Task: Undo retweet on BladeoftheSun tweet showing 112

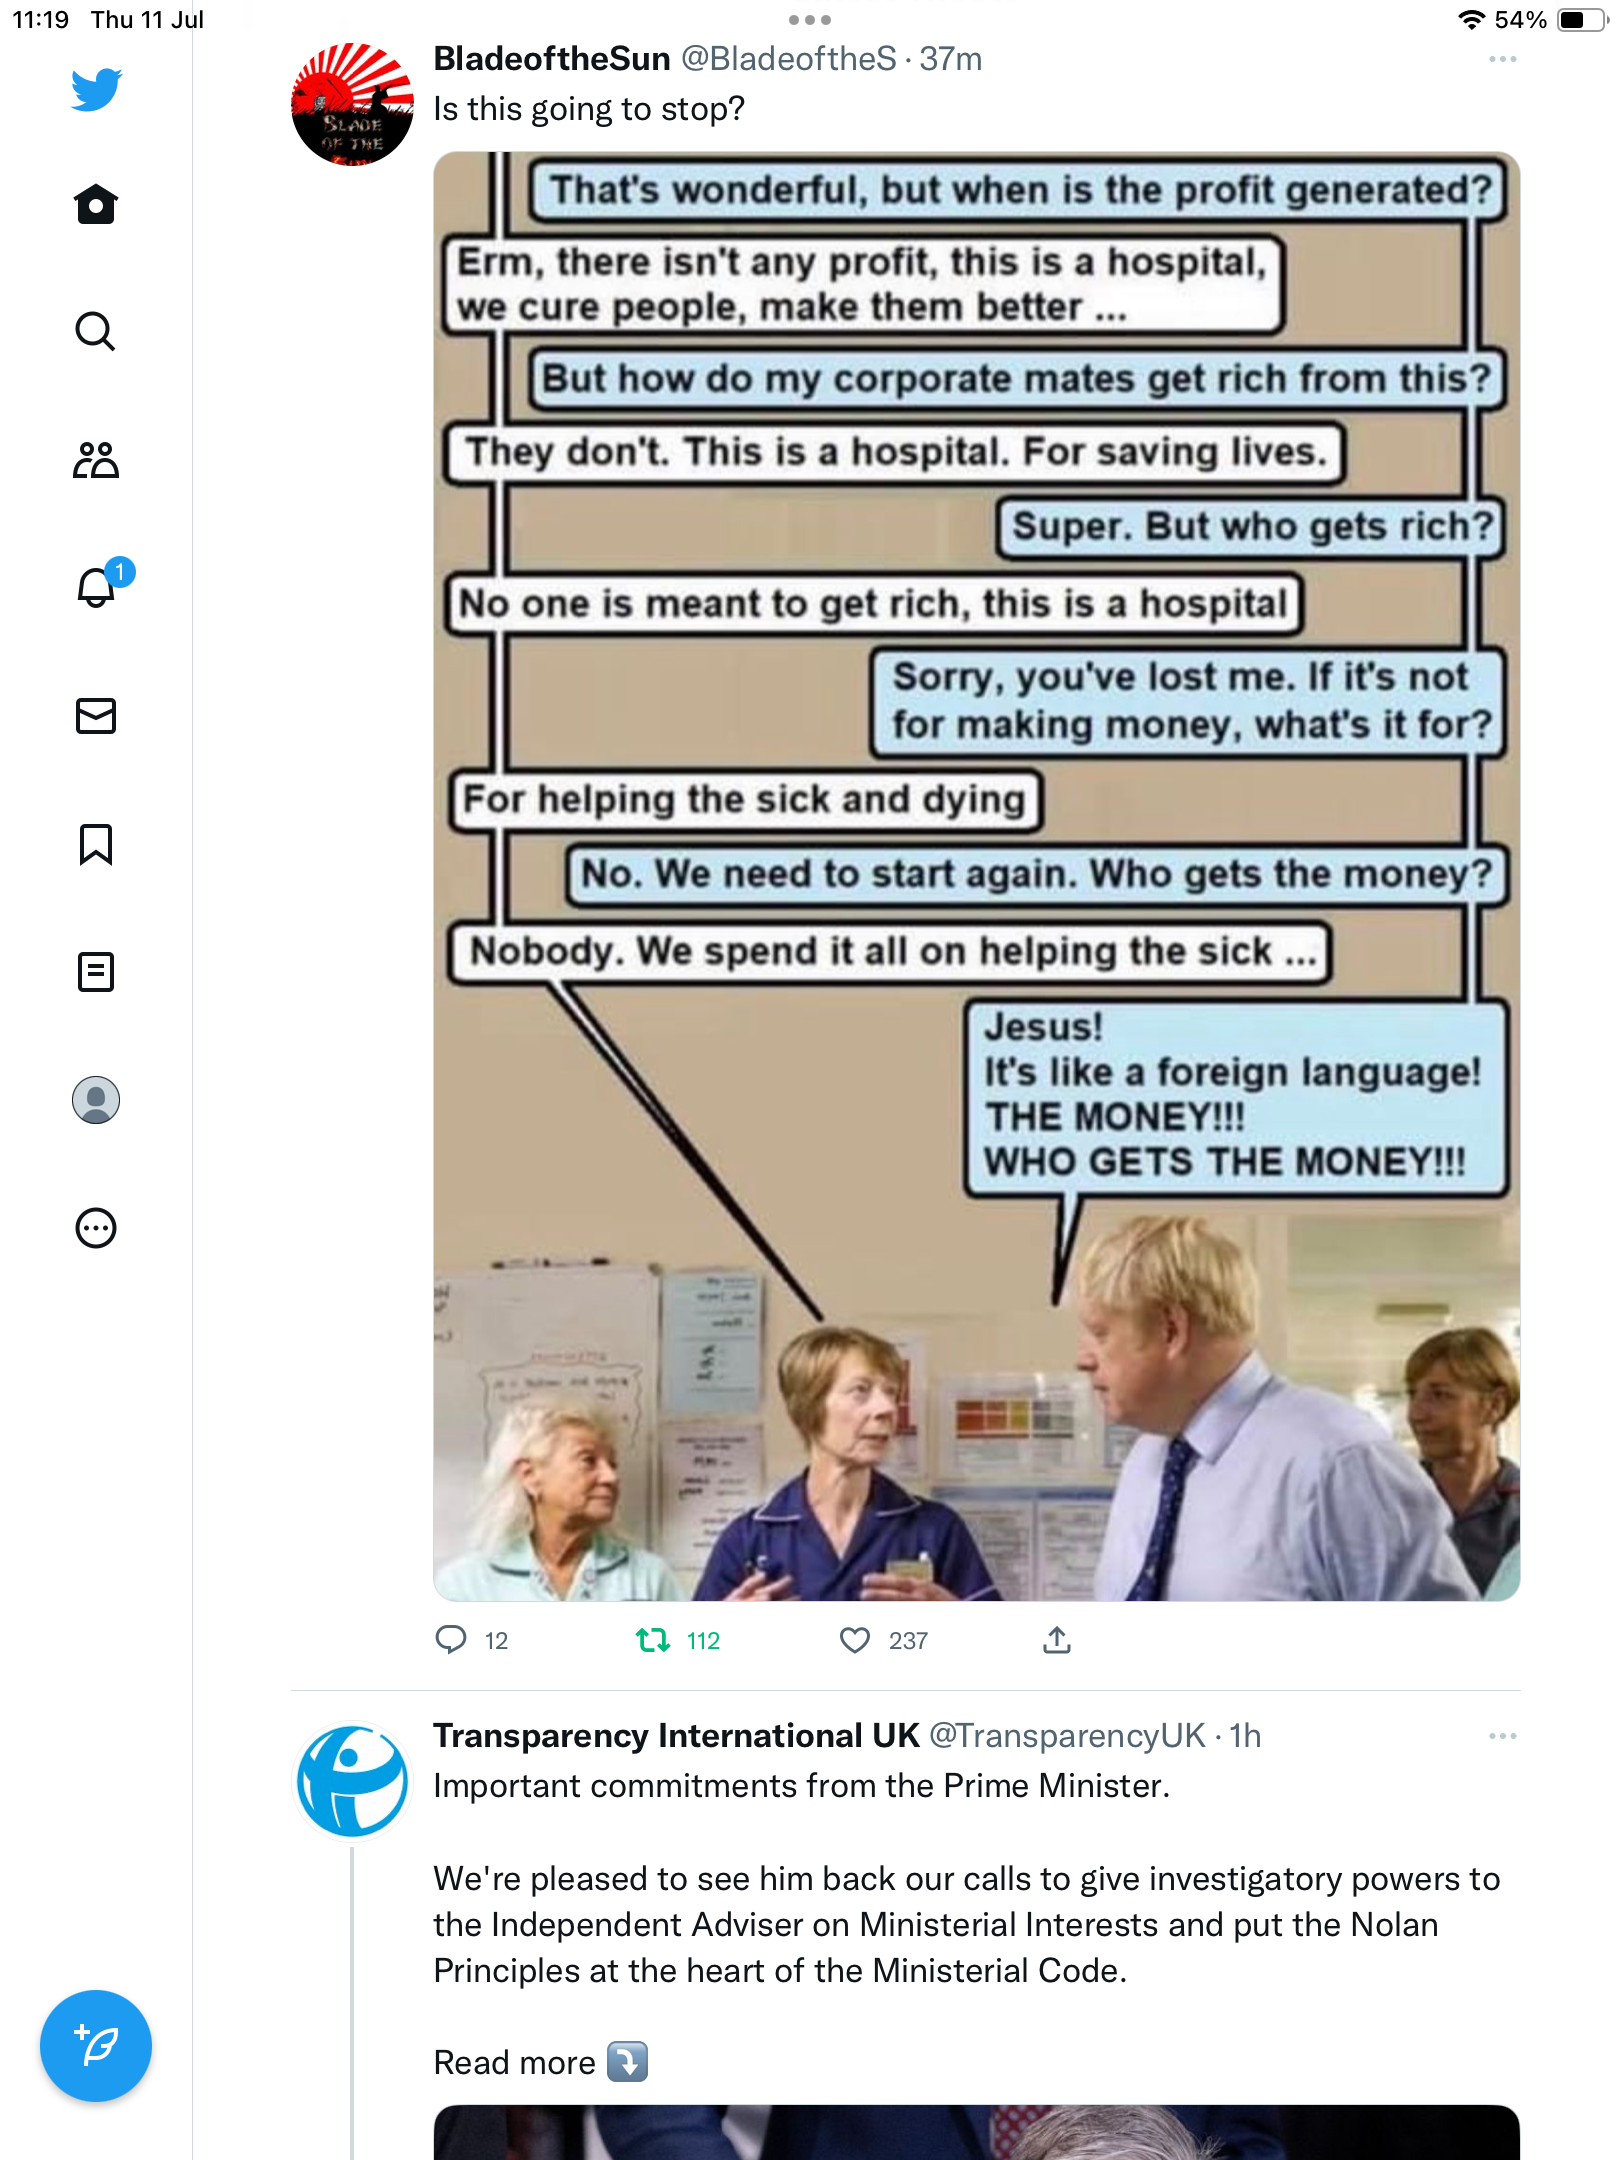Action: tap(654, 1640)
